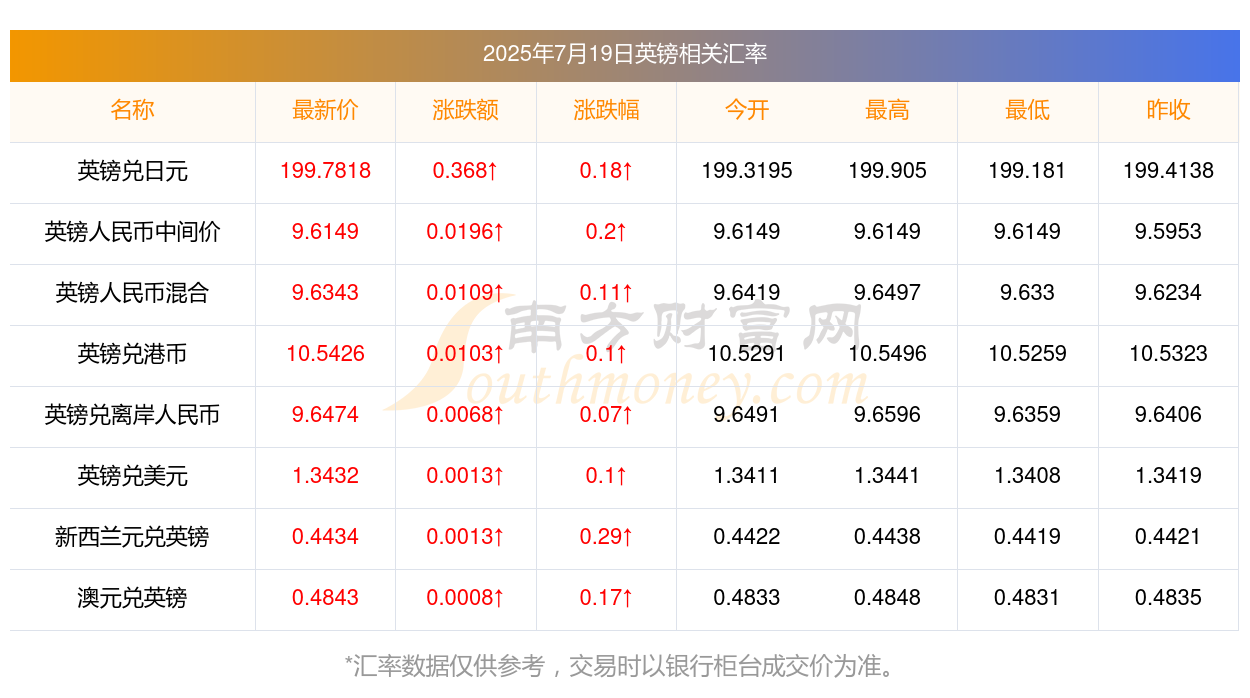Click the 今开 column header

coord(747,110)
